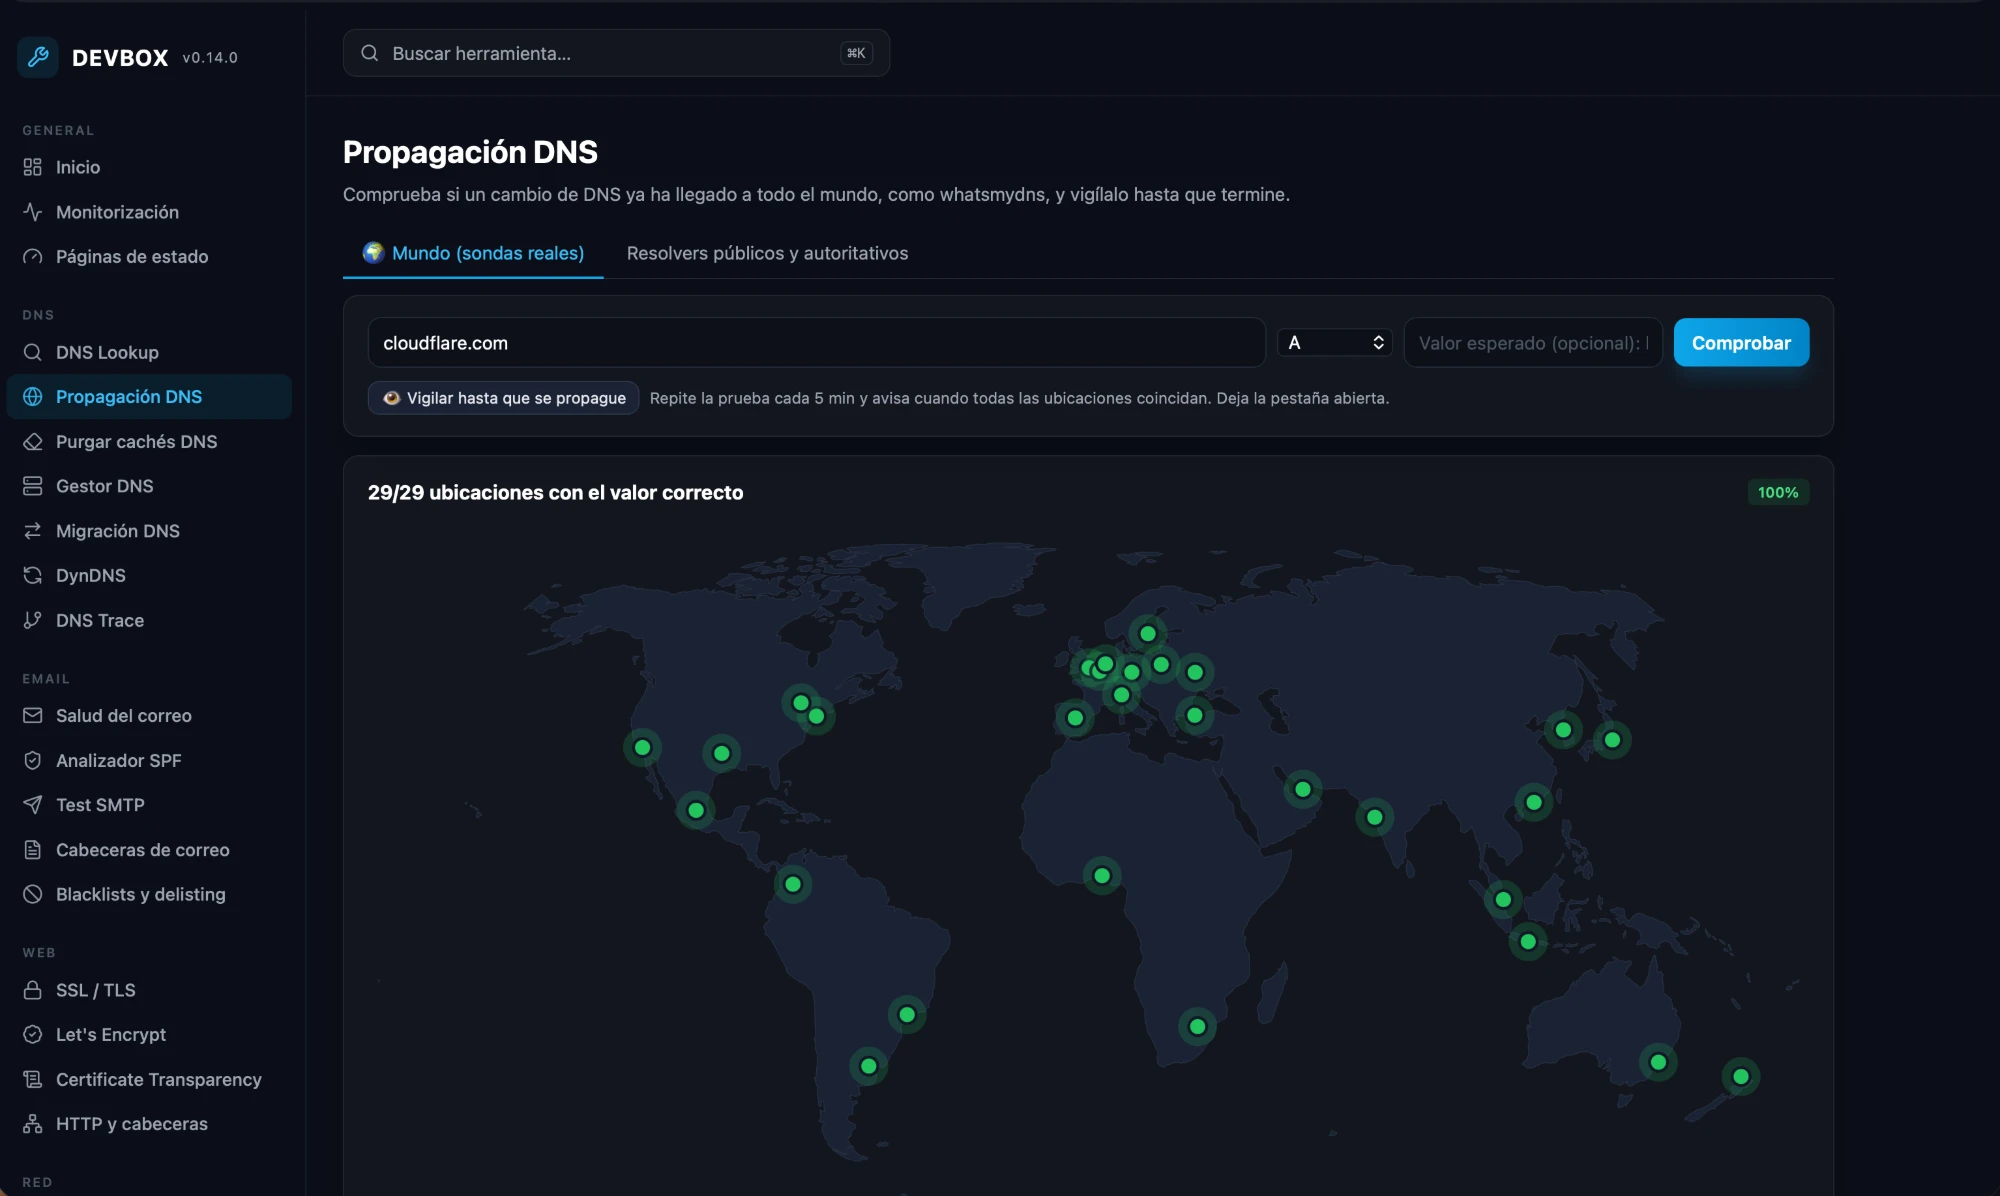Click the DNS Trace branch icon
This screenshot has width=2000, height=1196.
(33, 620)
